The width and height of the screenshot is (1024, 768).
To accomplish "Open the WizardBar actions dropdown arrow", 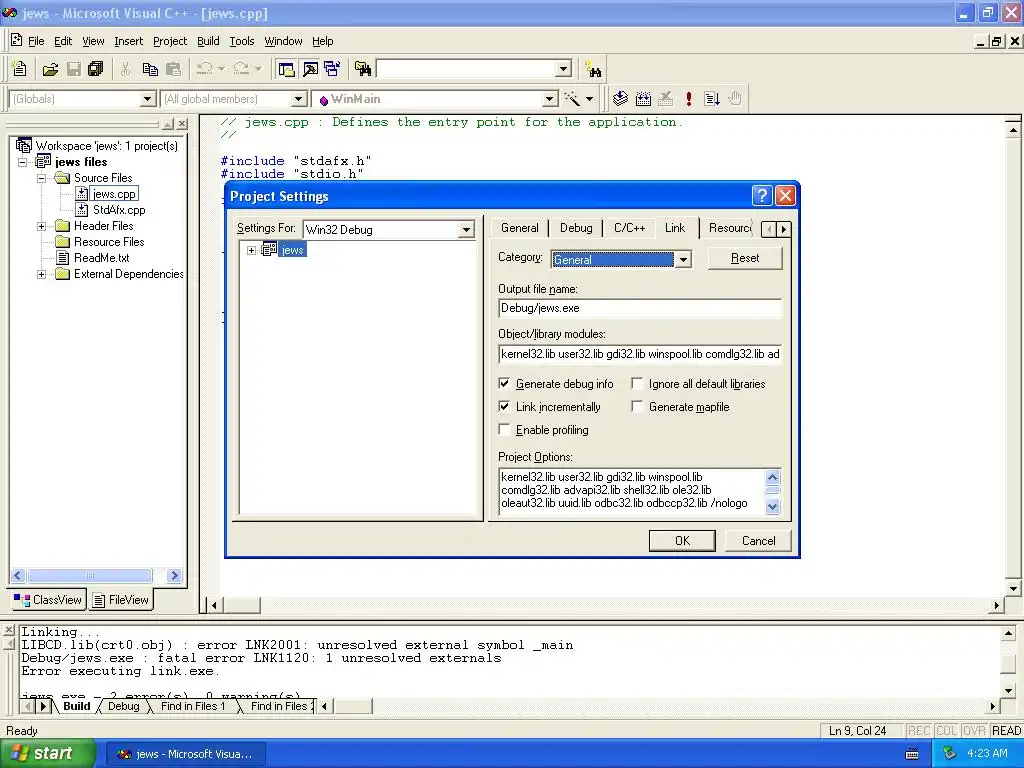I will [x=589, y=99].
